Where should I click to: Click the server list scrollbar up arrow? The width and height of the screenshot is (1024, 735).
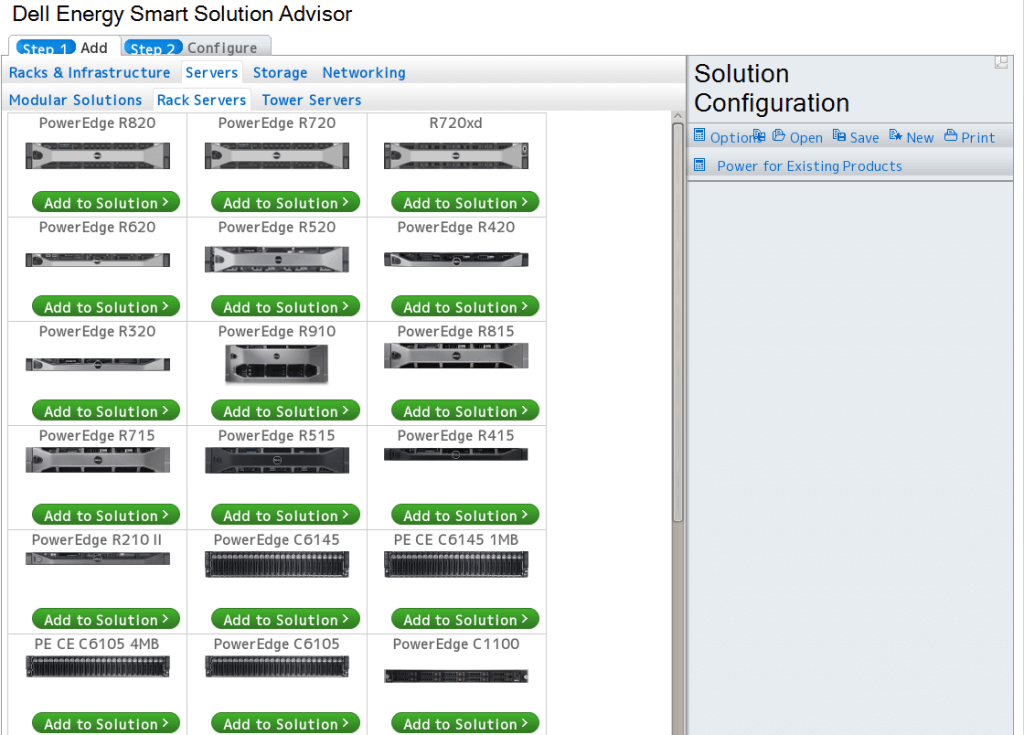pyautogui.click(x=678, y=116)
